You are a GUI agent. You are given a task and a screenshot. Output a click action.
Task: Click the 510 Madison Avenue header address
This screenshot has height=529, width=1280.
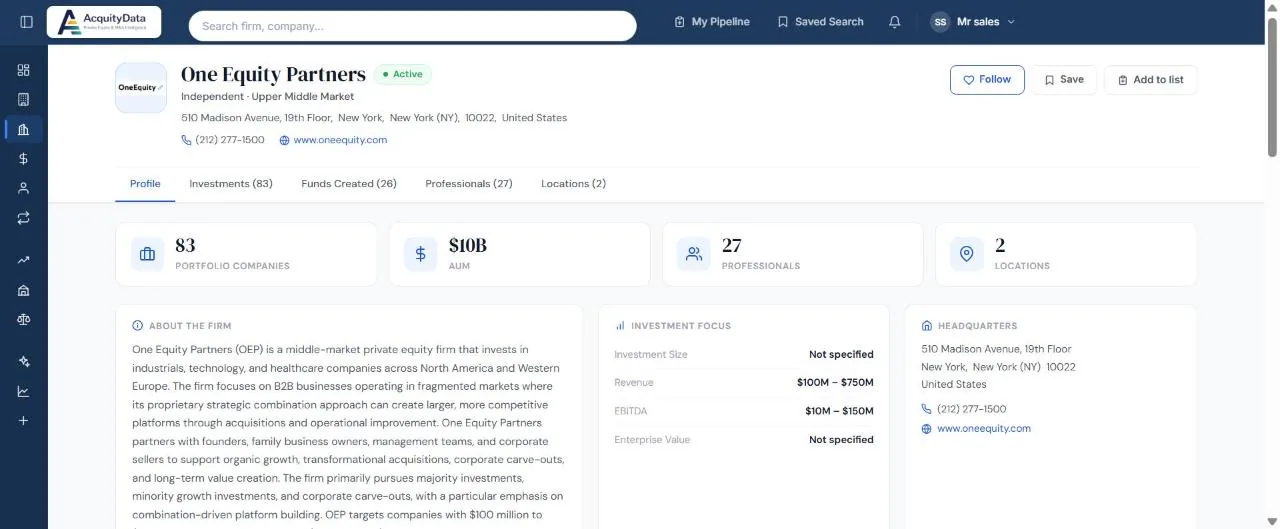tap(374, 118)
